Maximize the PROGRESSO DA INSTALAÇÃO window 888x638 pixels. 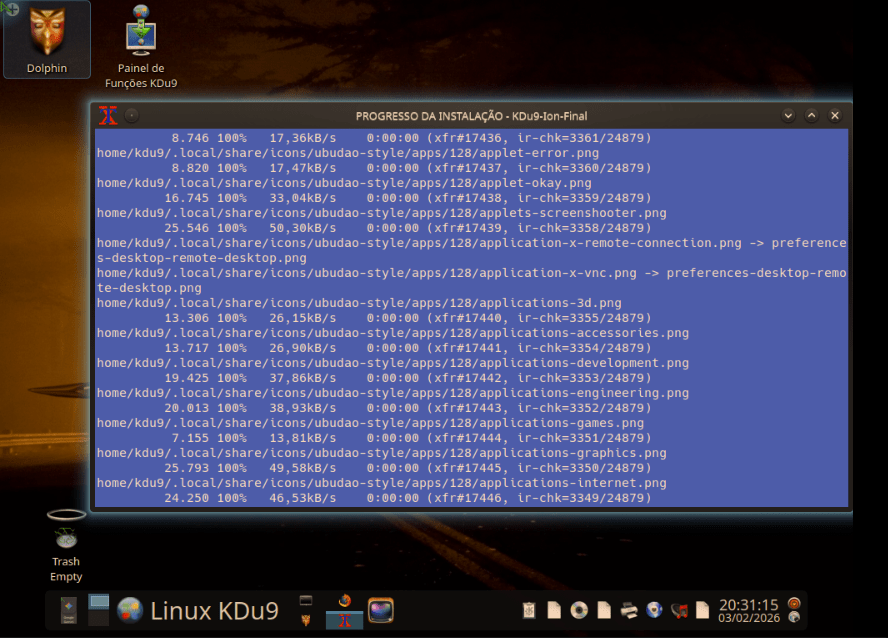[x=811, y=115]
